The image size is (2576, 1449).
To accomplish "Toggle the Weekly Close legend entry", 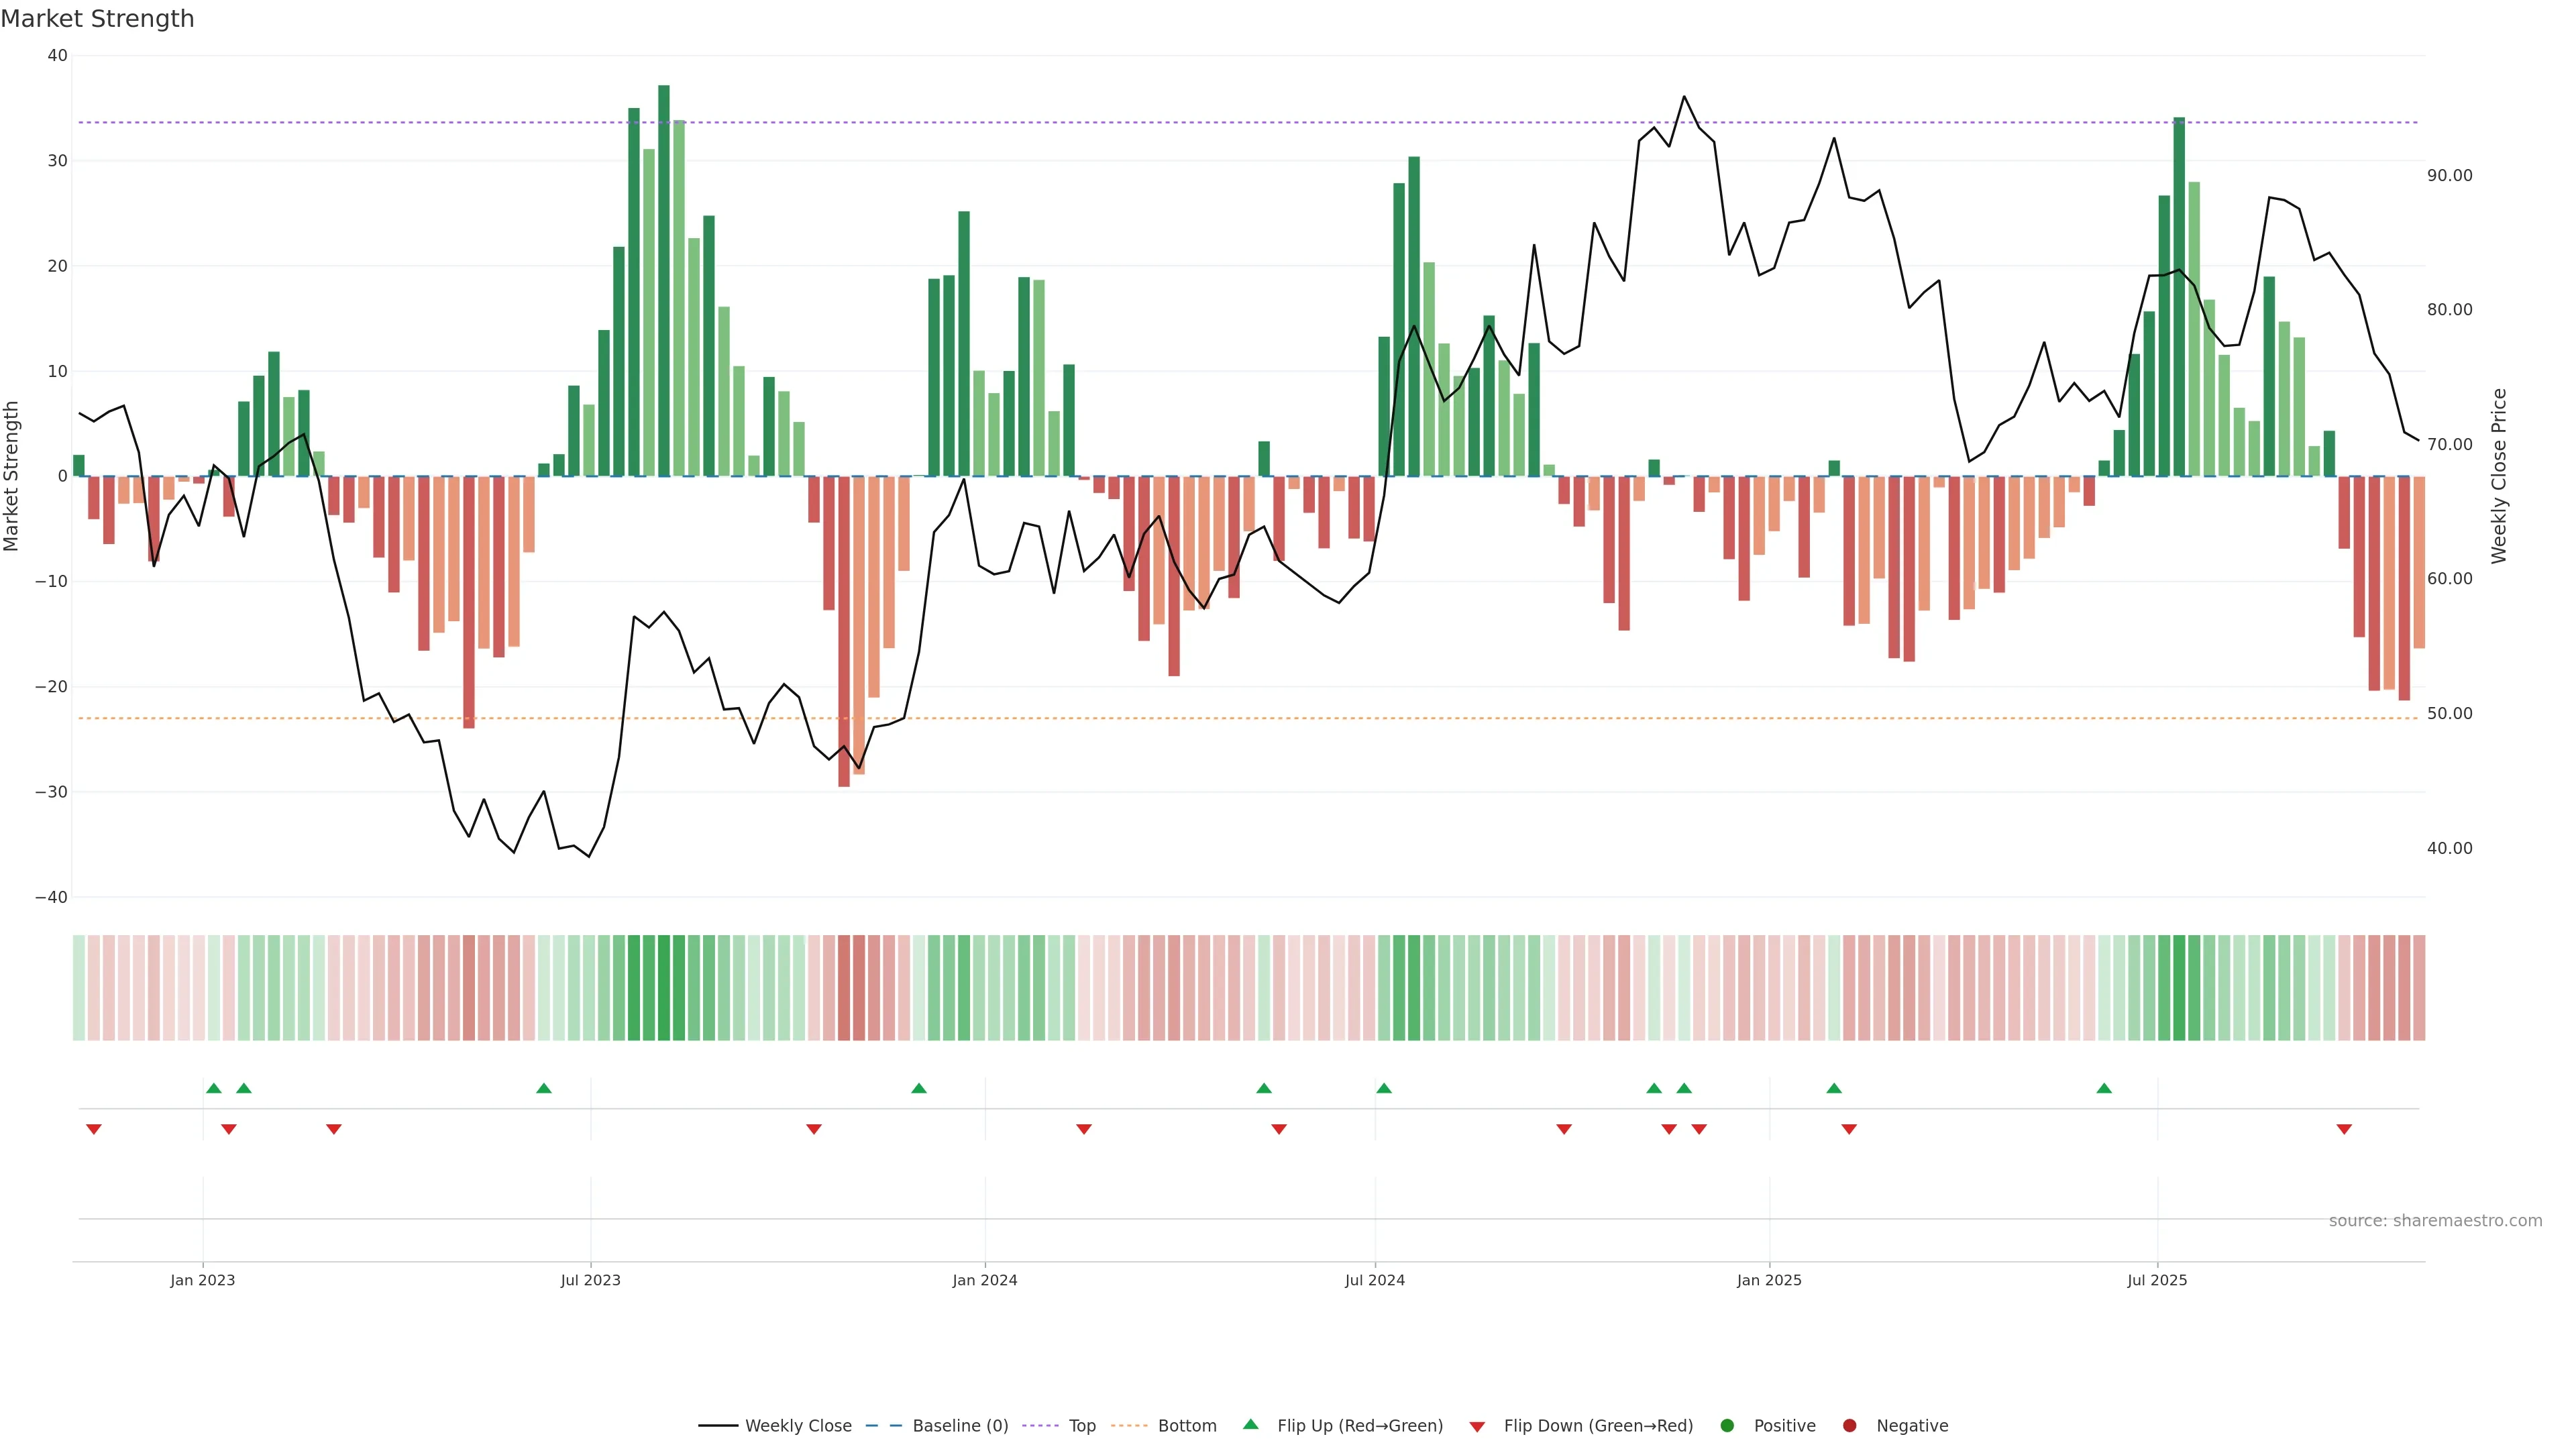I will coord(797,1425).
